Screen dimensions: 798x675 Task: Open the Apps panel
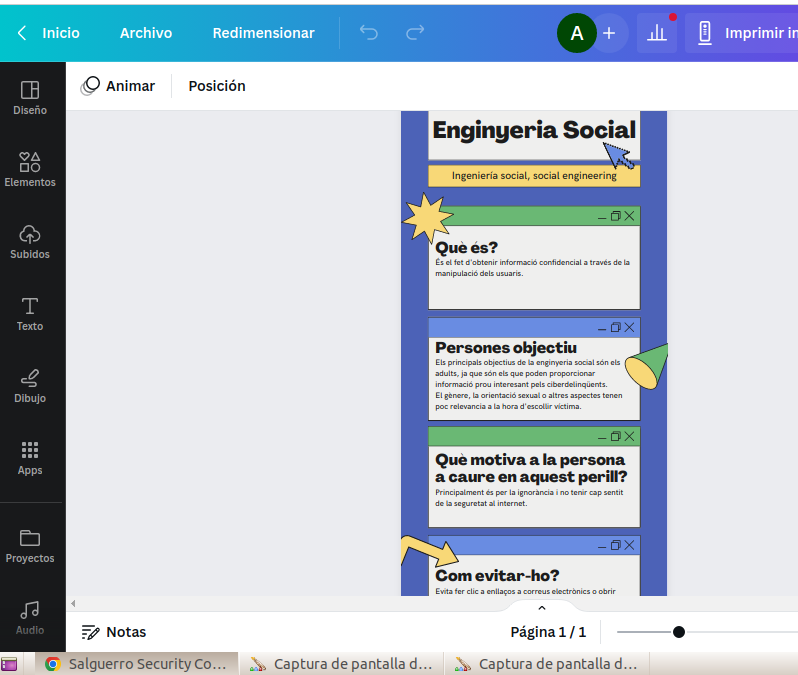[30, 458]
